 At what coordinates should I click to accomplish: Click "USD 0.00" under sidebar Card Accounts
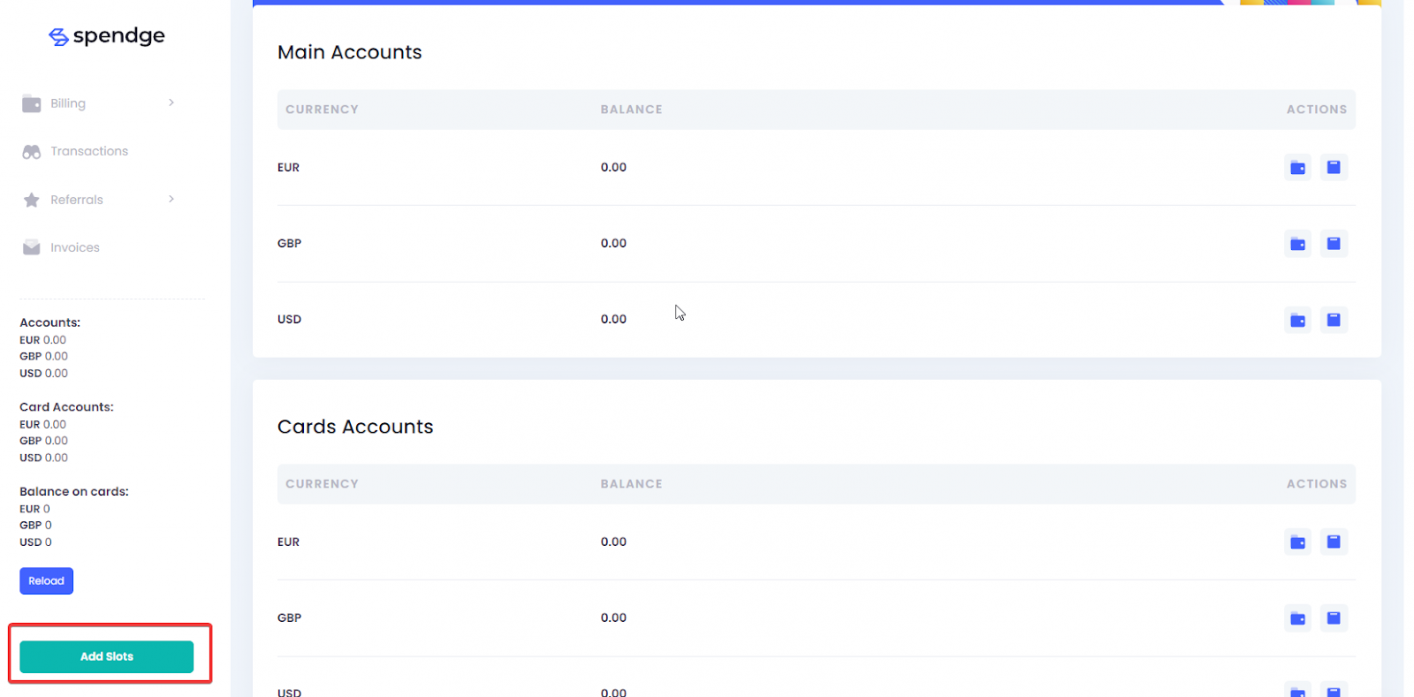pos(44,458)
